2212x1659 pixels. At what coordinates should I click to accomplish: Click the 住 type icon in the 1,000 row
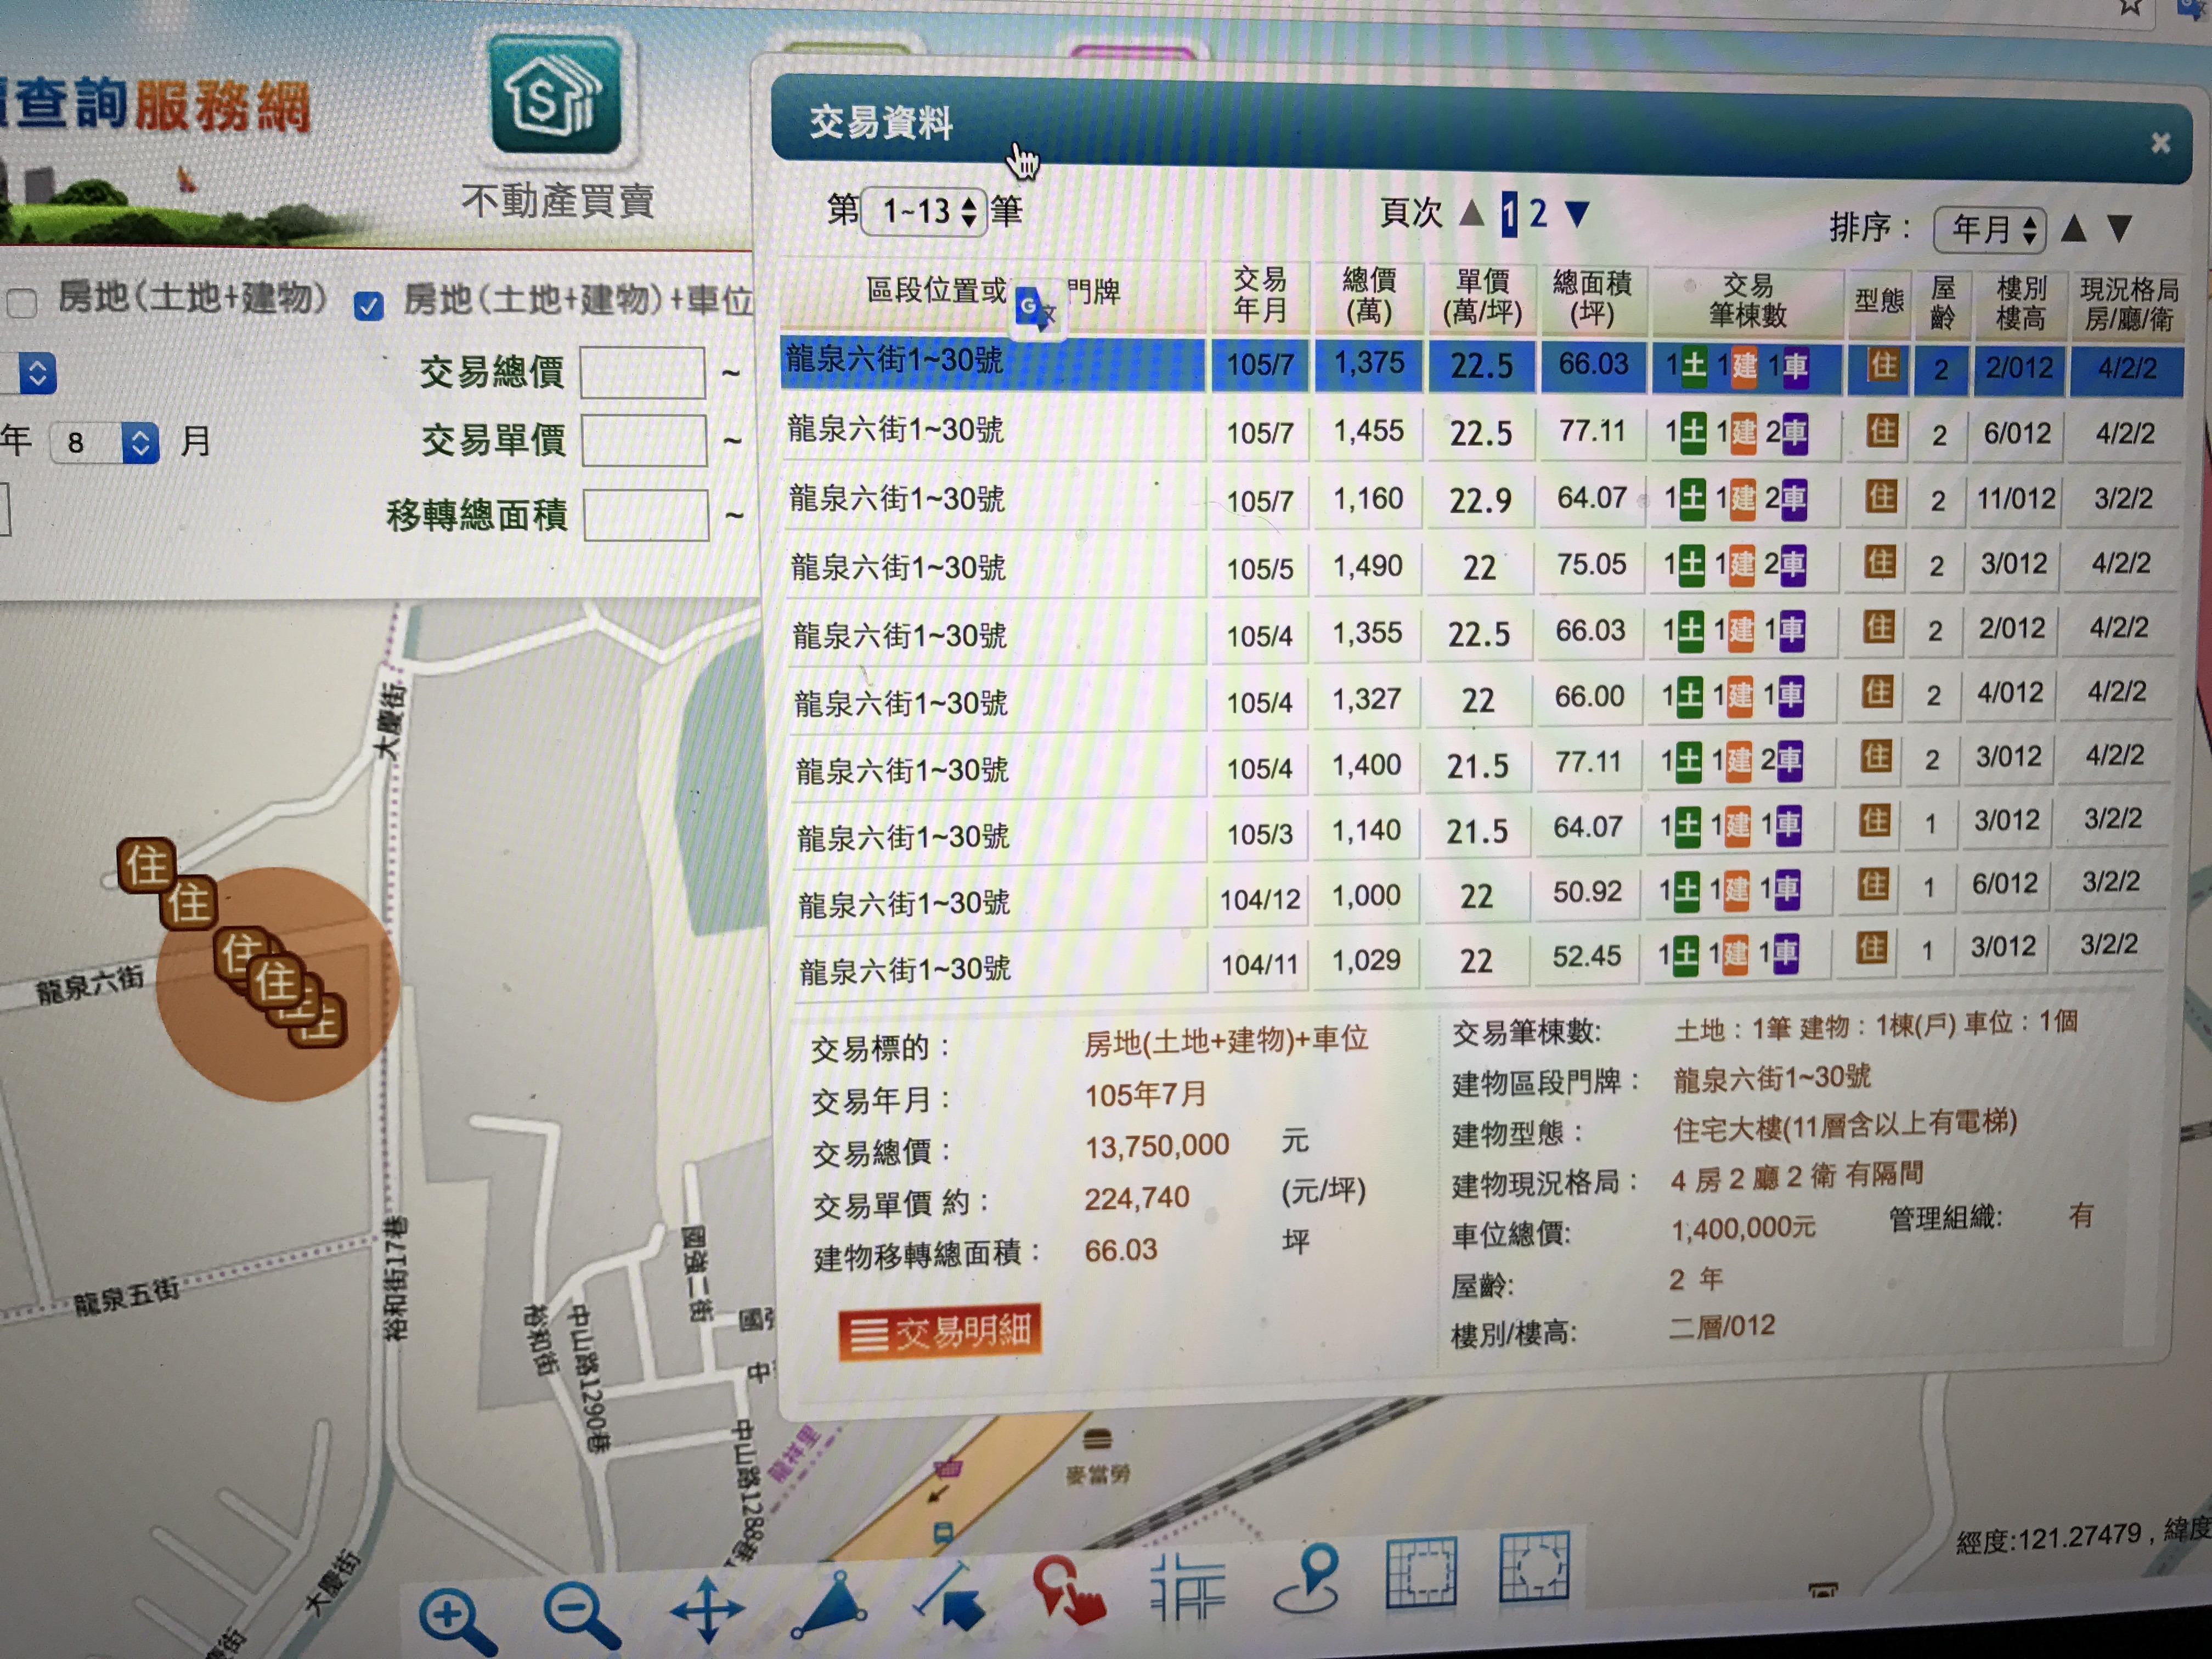pyautogui.click(x=1873, y=884)
